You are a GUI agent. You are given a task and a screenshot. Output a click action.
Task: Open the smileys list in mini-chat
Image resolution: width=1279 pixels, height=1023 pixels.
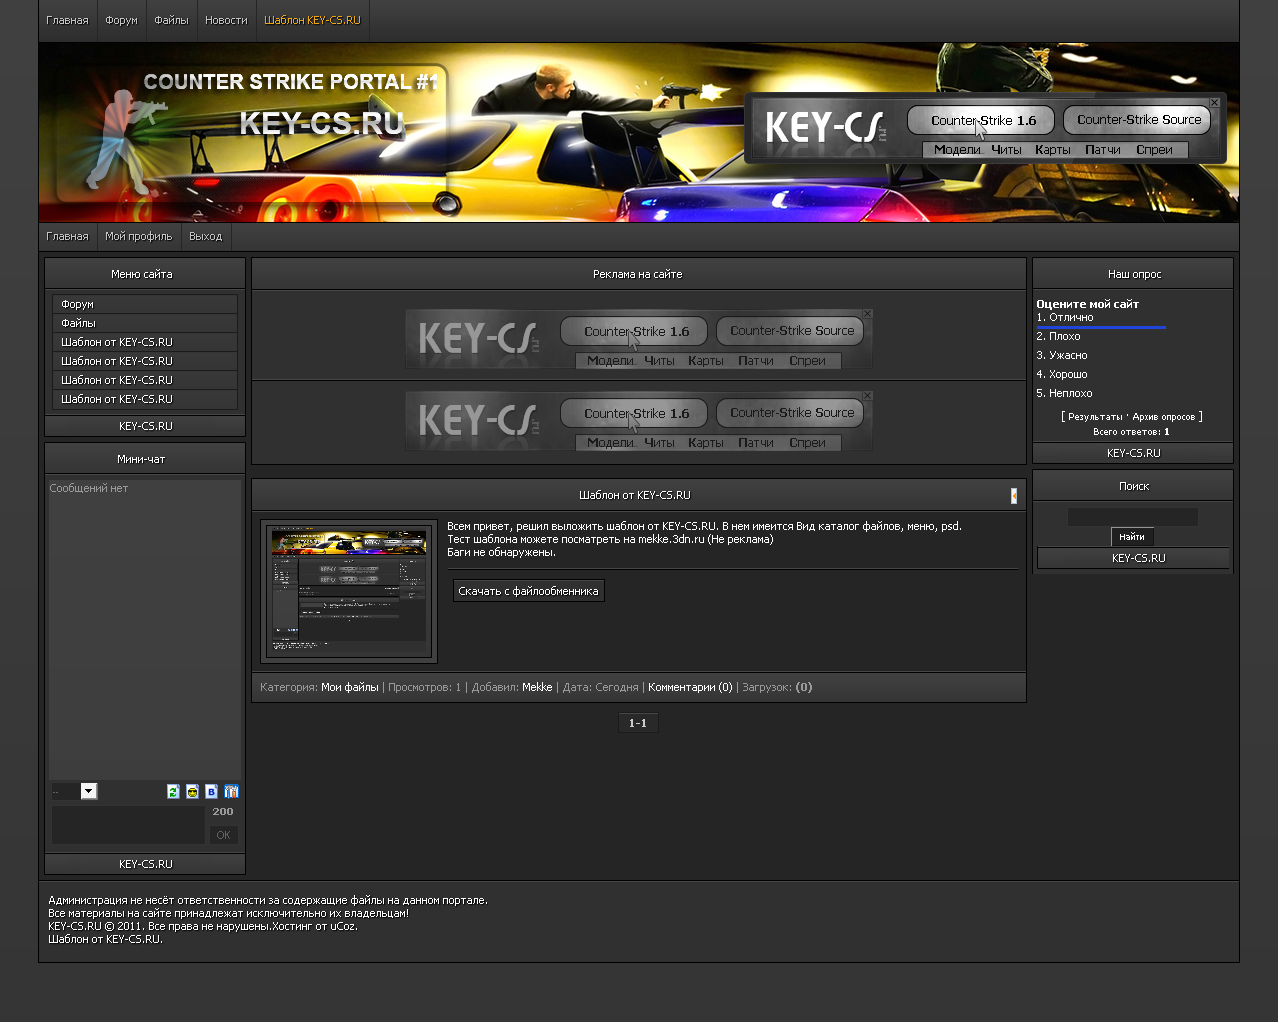click(x=192, y=792)
